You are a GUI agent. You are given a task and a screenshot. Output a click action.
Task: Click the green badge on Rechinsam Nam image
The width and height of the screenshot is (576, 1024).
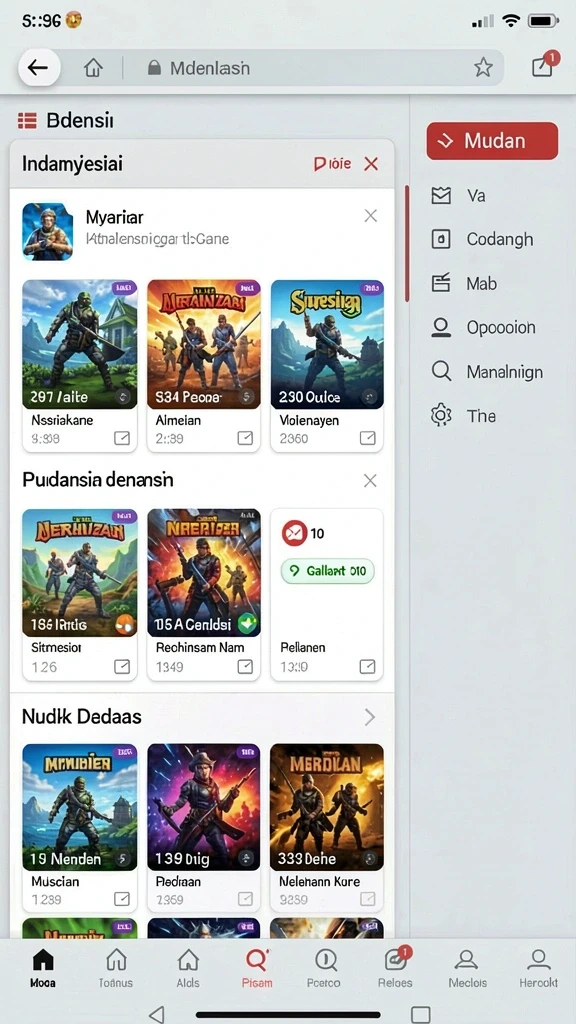pos(248,624)
